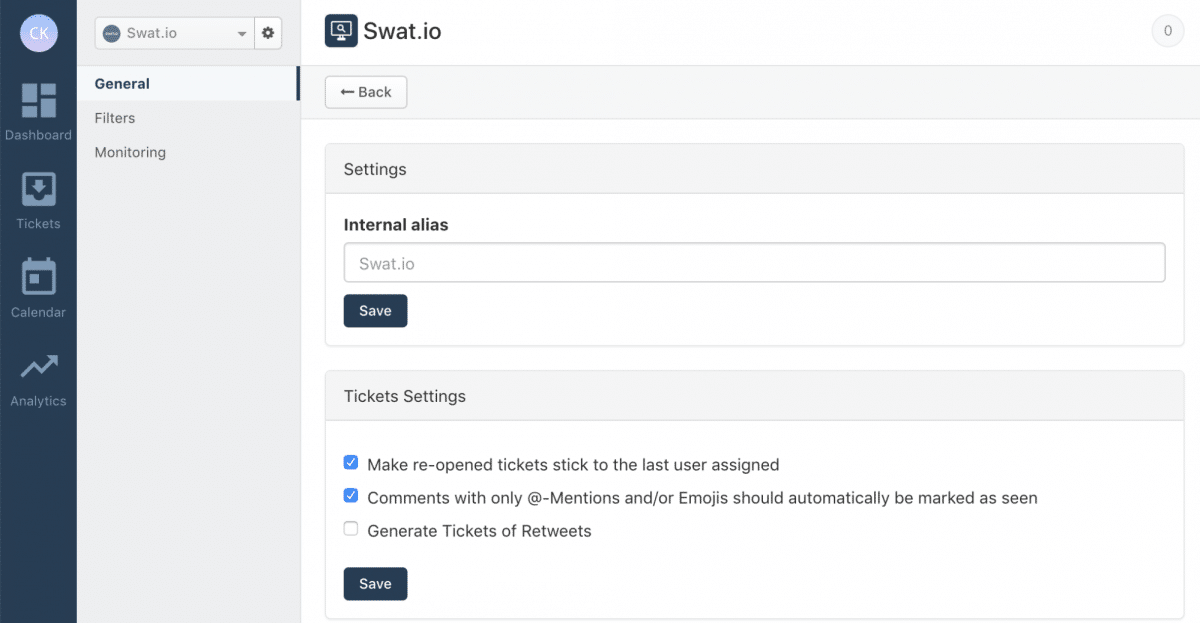Click the Swat.io monitor logo icon in header
This screenshot has height=623, width=1200.
click(x=341, y=31)
